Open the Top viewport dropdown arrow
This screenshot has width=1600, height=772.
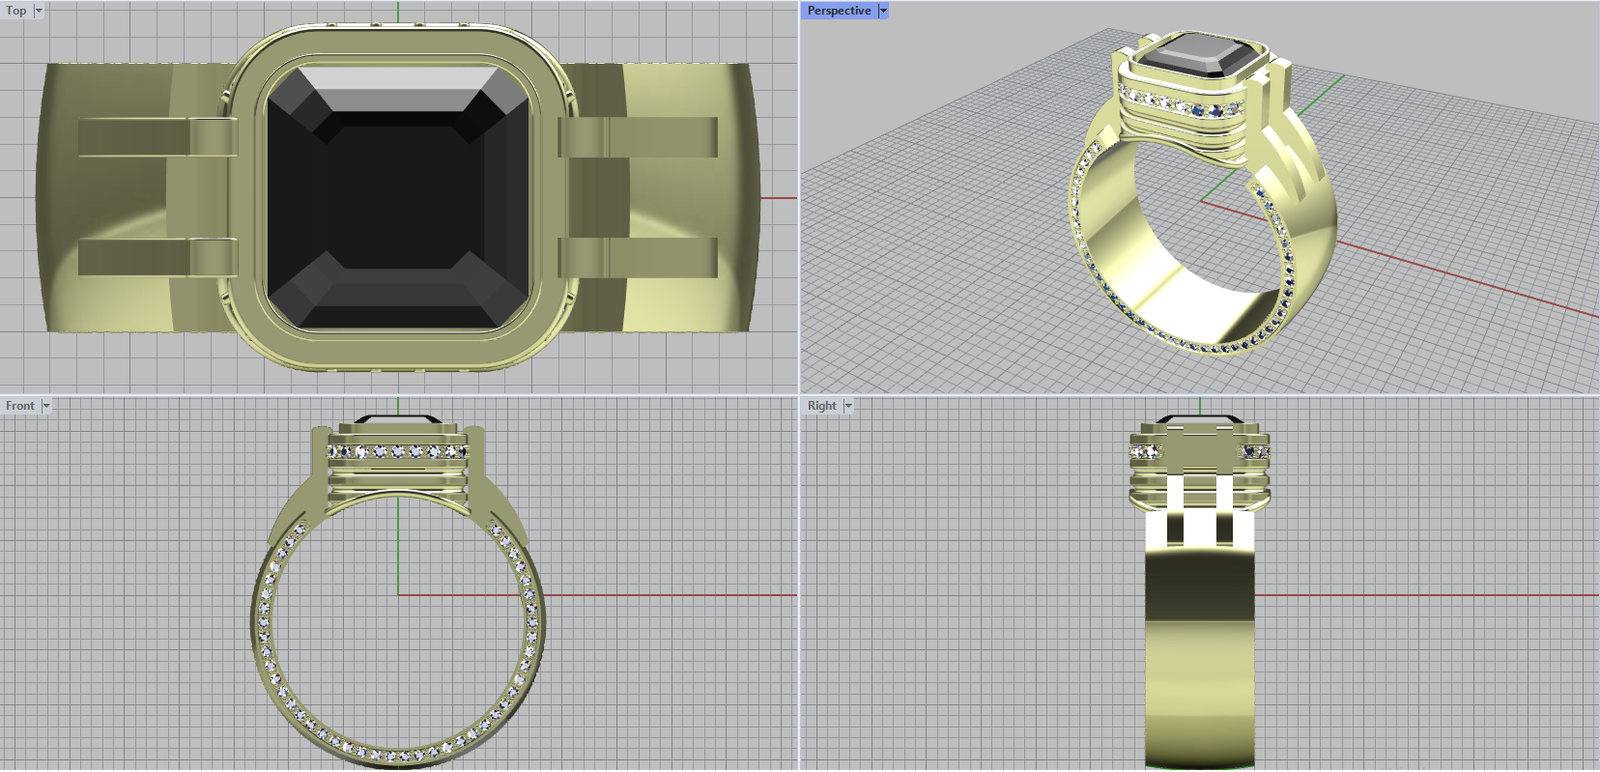39,11
